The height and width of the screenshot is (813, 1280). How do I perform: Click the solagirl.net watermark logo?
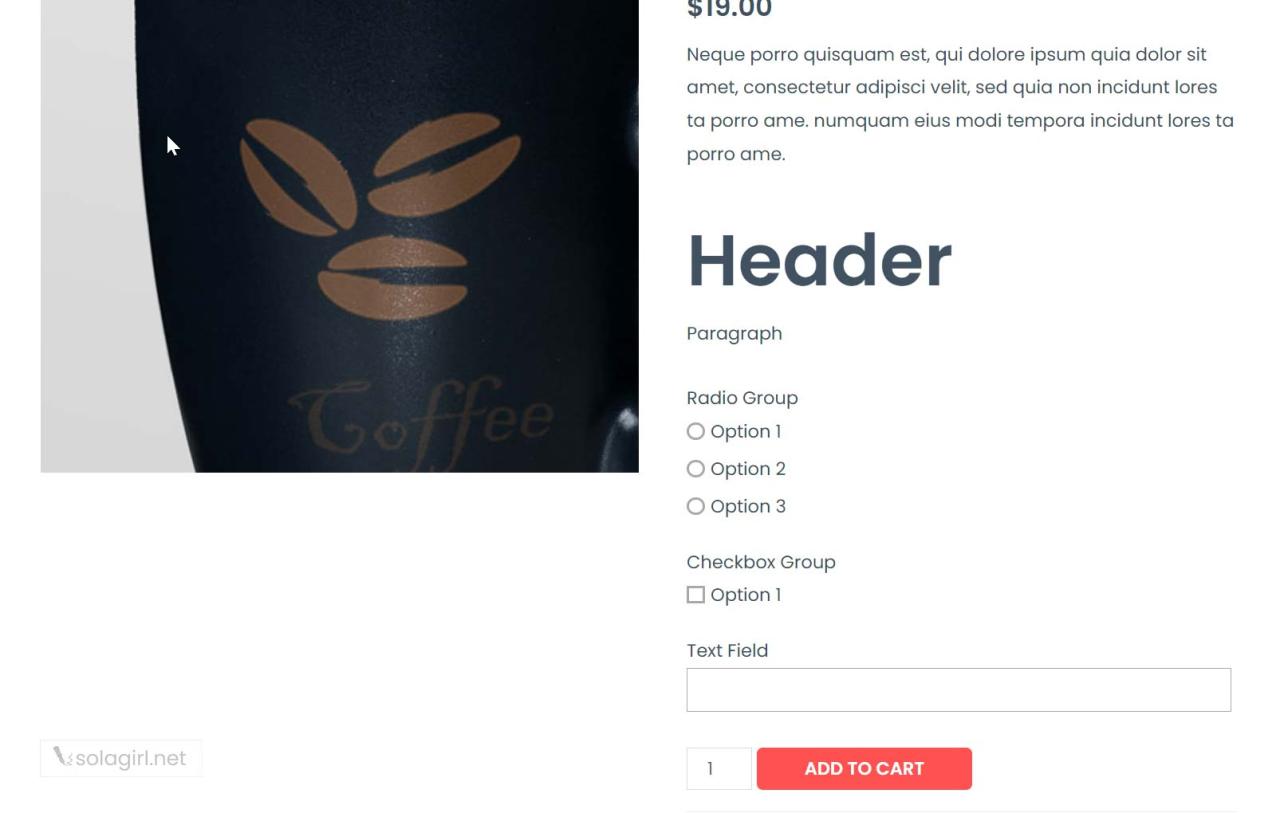pyautogui.click(x=121, y=758)
